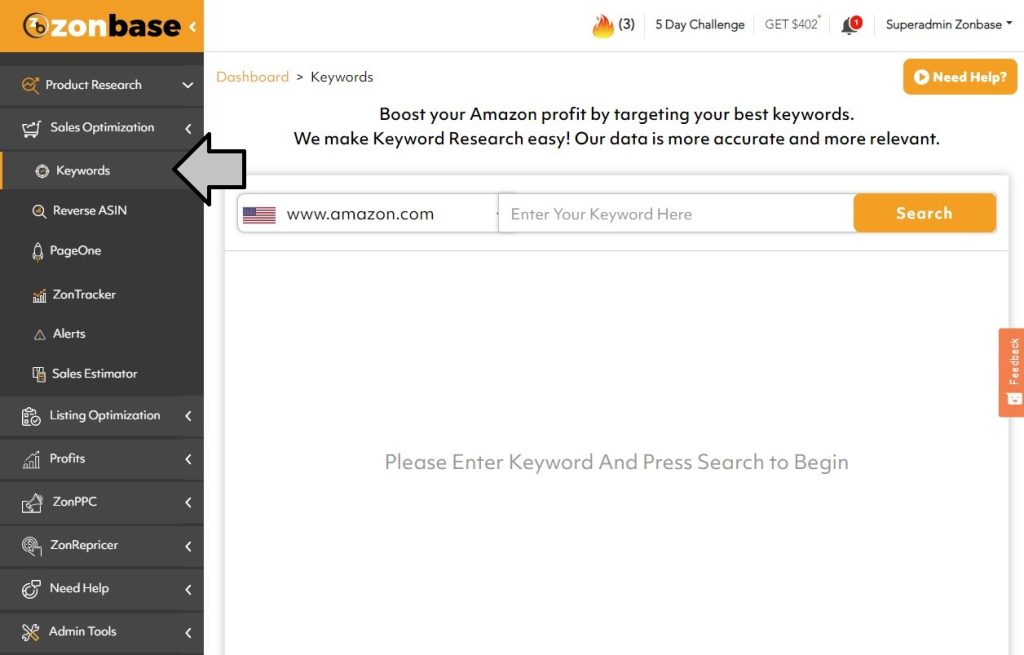This screenshot has height=655, width=1024.
Task: Open the Feedback side tab
Action: tap(1011, 372)
